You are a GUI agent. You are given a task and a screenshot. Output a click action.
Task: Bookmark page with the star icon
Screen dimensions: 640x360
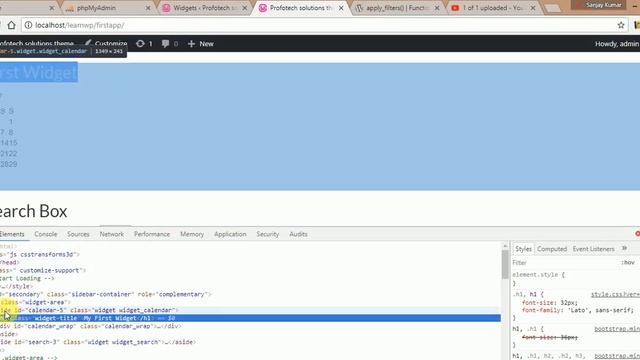pyautogui.click(x=621, y=25)
